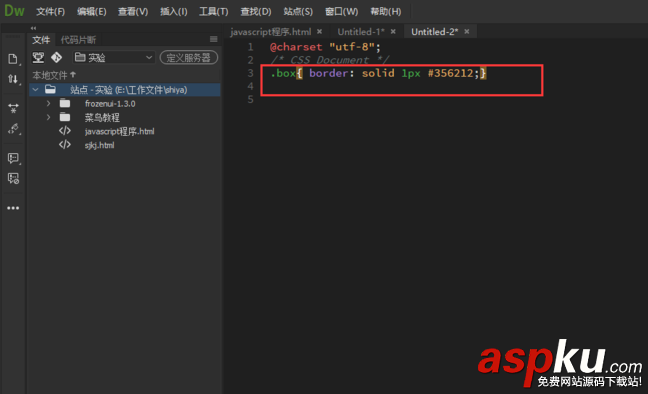The height and width of the screenshot is (394, 648).
Task: Click the border property name in code
Action: coord(329,74)
